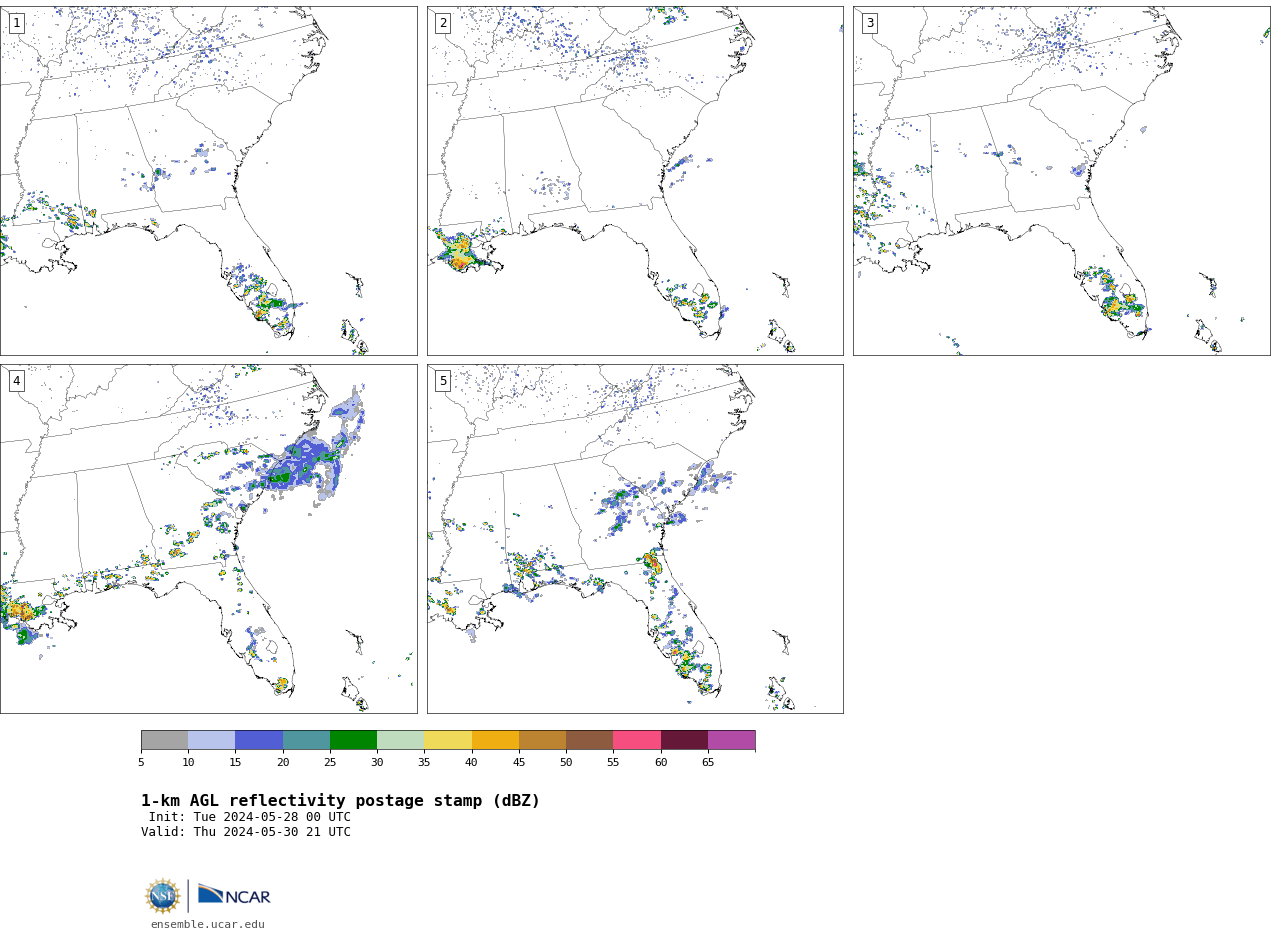Click the light blue 10-15 dBZ swatch

pos(212,740)
